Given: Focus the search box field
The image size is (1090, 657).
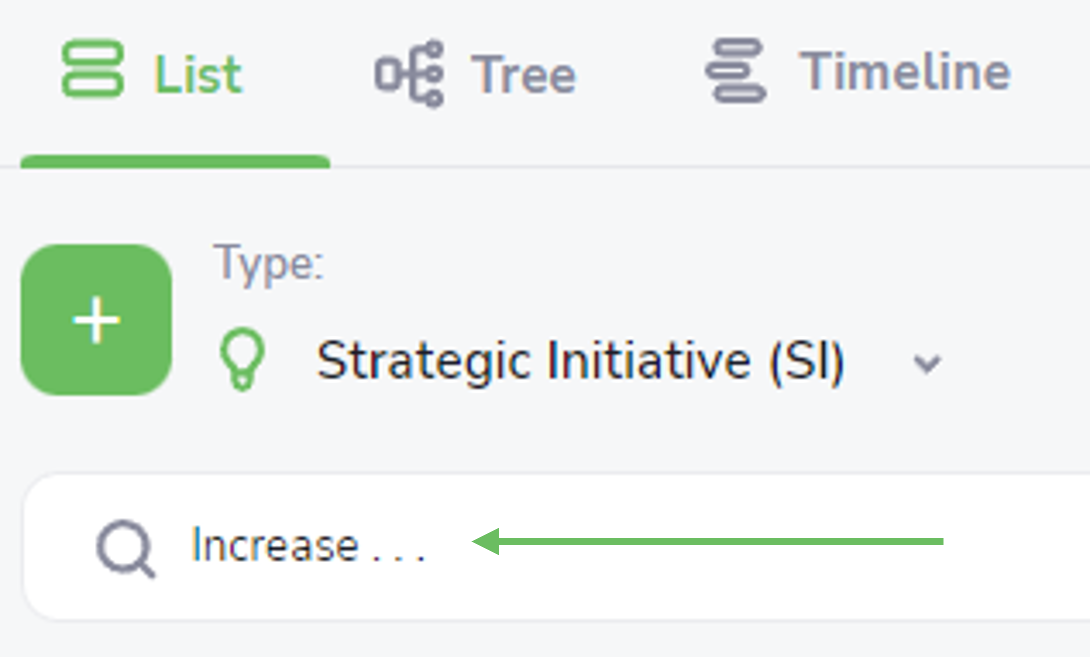Looking at the screenshot, I should point(556,546).
